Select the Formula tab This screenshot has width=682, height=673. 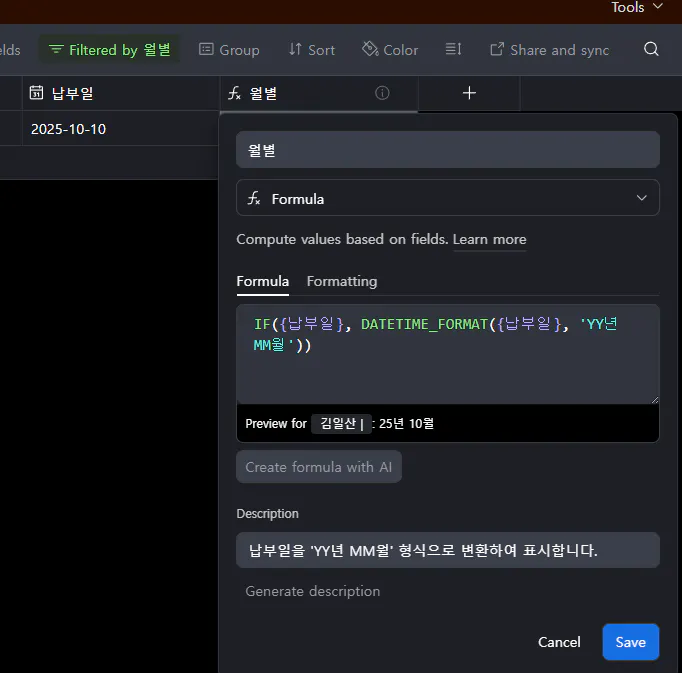(263, 281)
